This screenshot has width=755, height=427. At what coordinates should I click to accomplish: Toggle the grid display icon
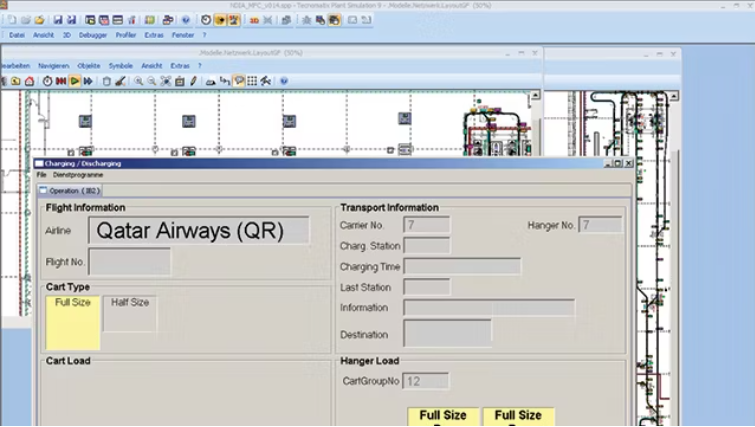(252, 81)
